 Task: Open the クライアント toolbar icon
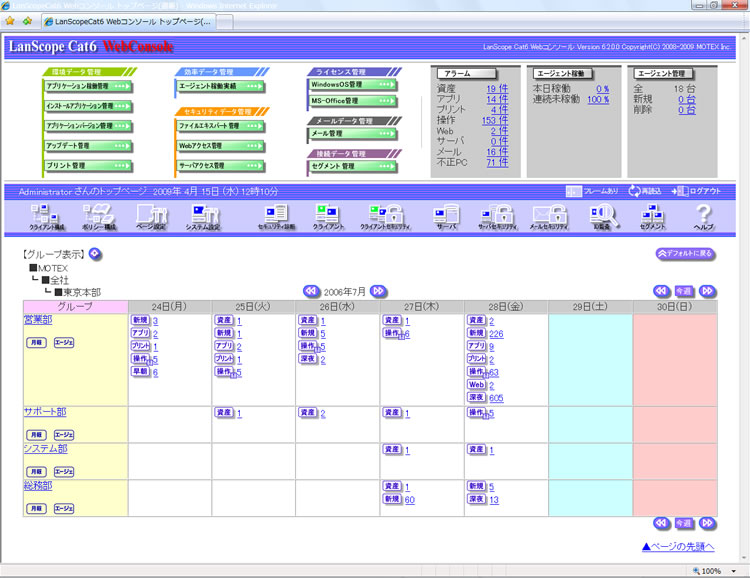[328, 217]
